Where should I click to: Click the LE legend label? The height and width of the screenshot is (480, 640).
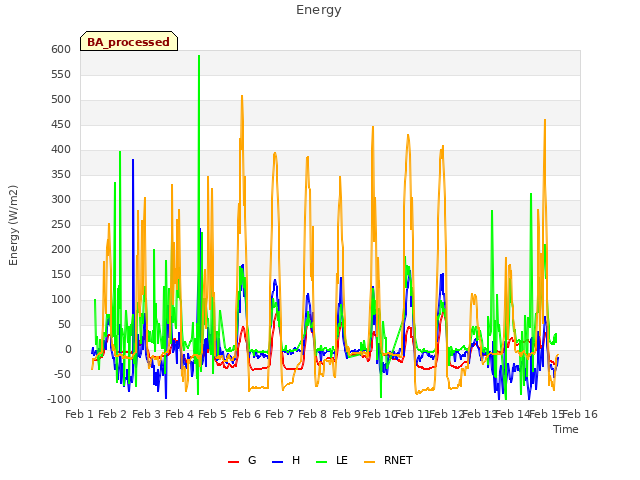pos(342,460)
